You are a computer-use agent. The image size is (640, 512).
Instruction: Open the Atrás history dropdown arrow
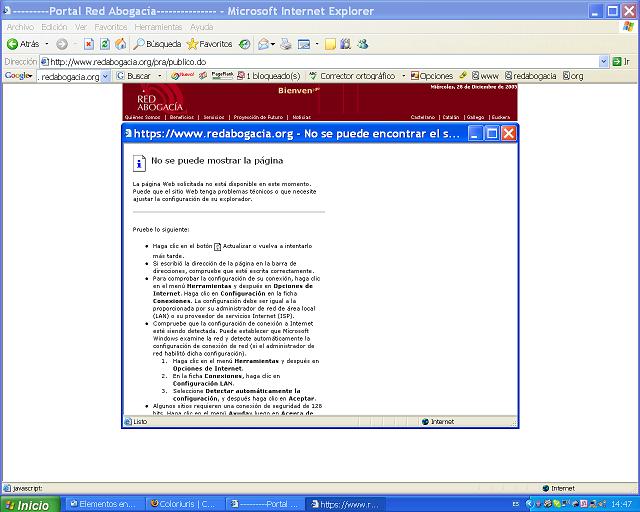coord(47,44)
